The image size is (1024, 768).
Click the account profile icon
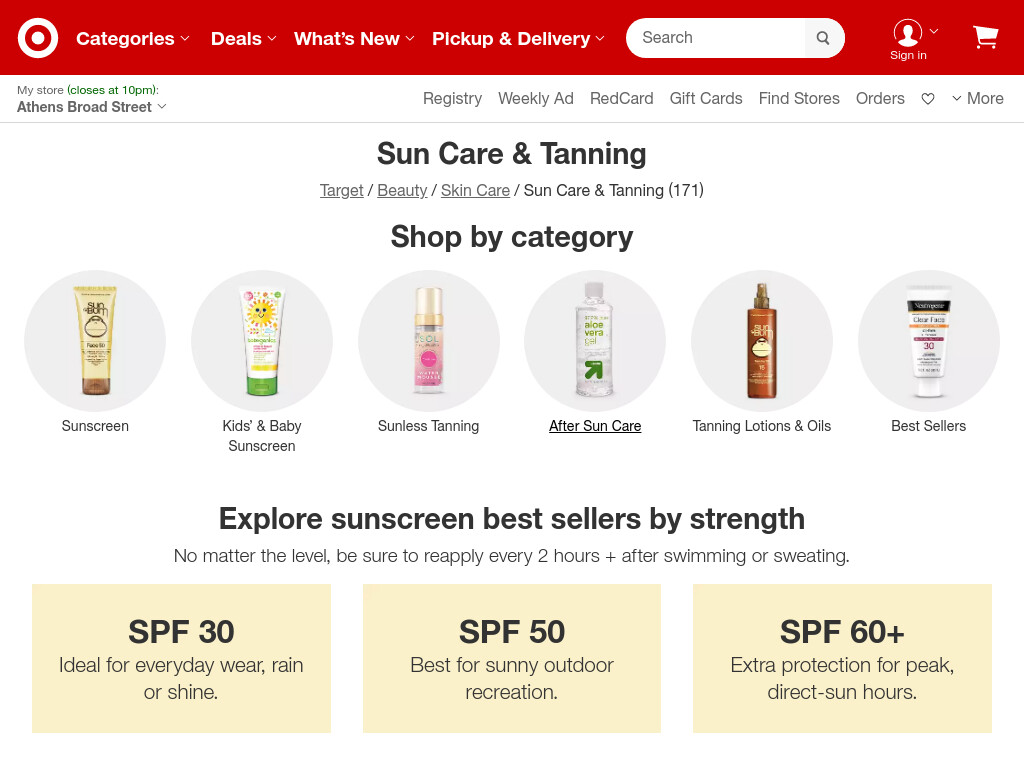pyautogui.click(x=908, y=32)
